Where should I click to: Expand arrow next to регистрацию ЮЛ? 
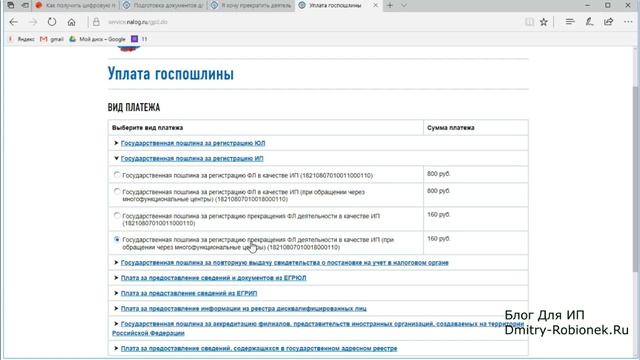point(116,143)
